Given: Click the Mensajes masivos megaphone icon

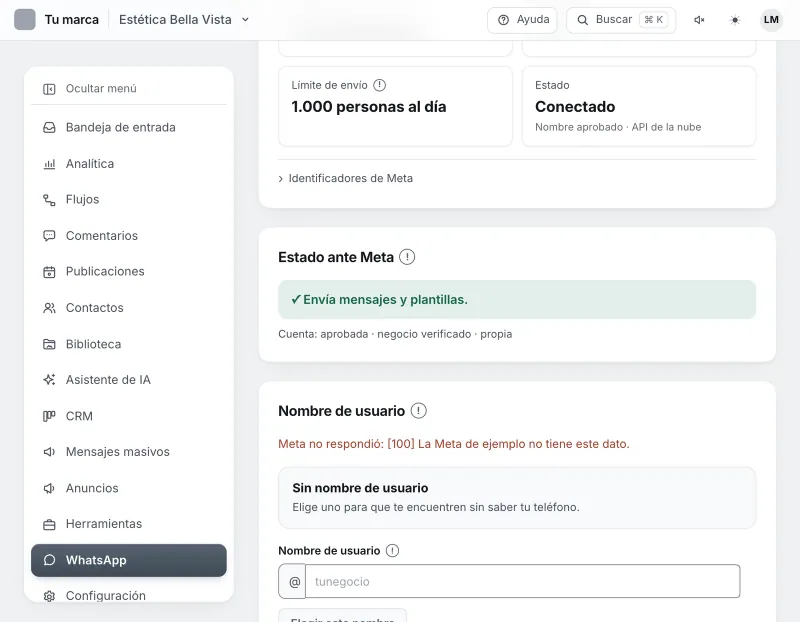Looking at the screenshot, I should pos(49,452).
